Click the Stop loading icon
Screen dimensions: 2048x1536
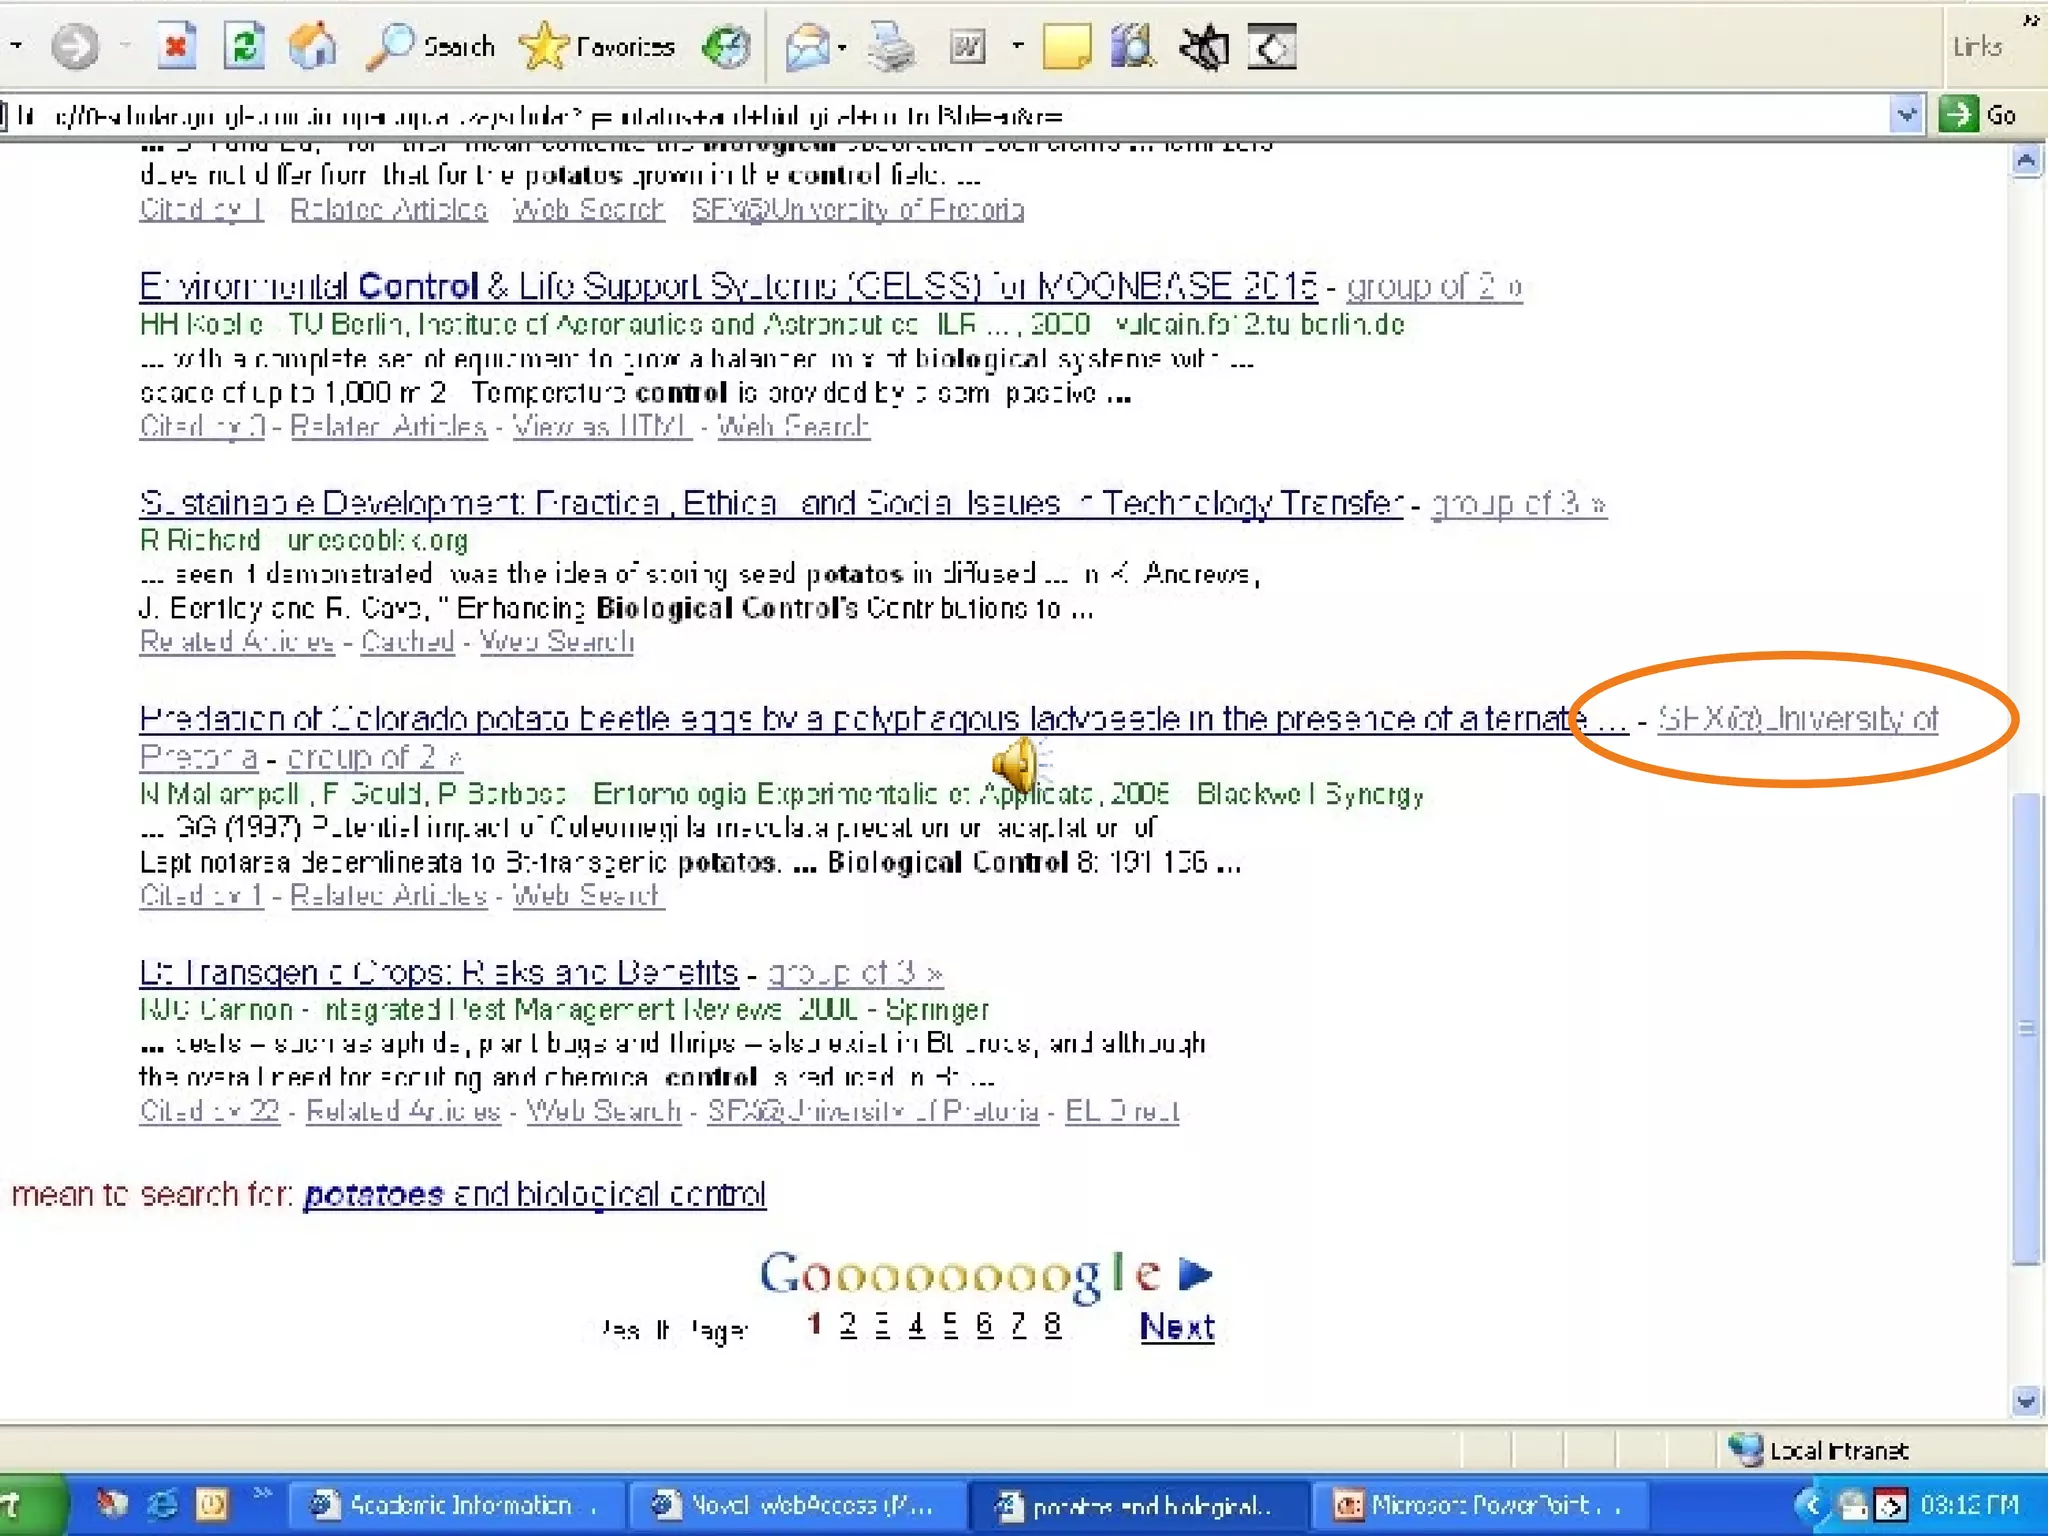[176, 46]
